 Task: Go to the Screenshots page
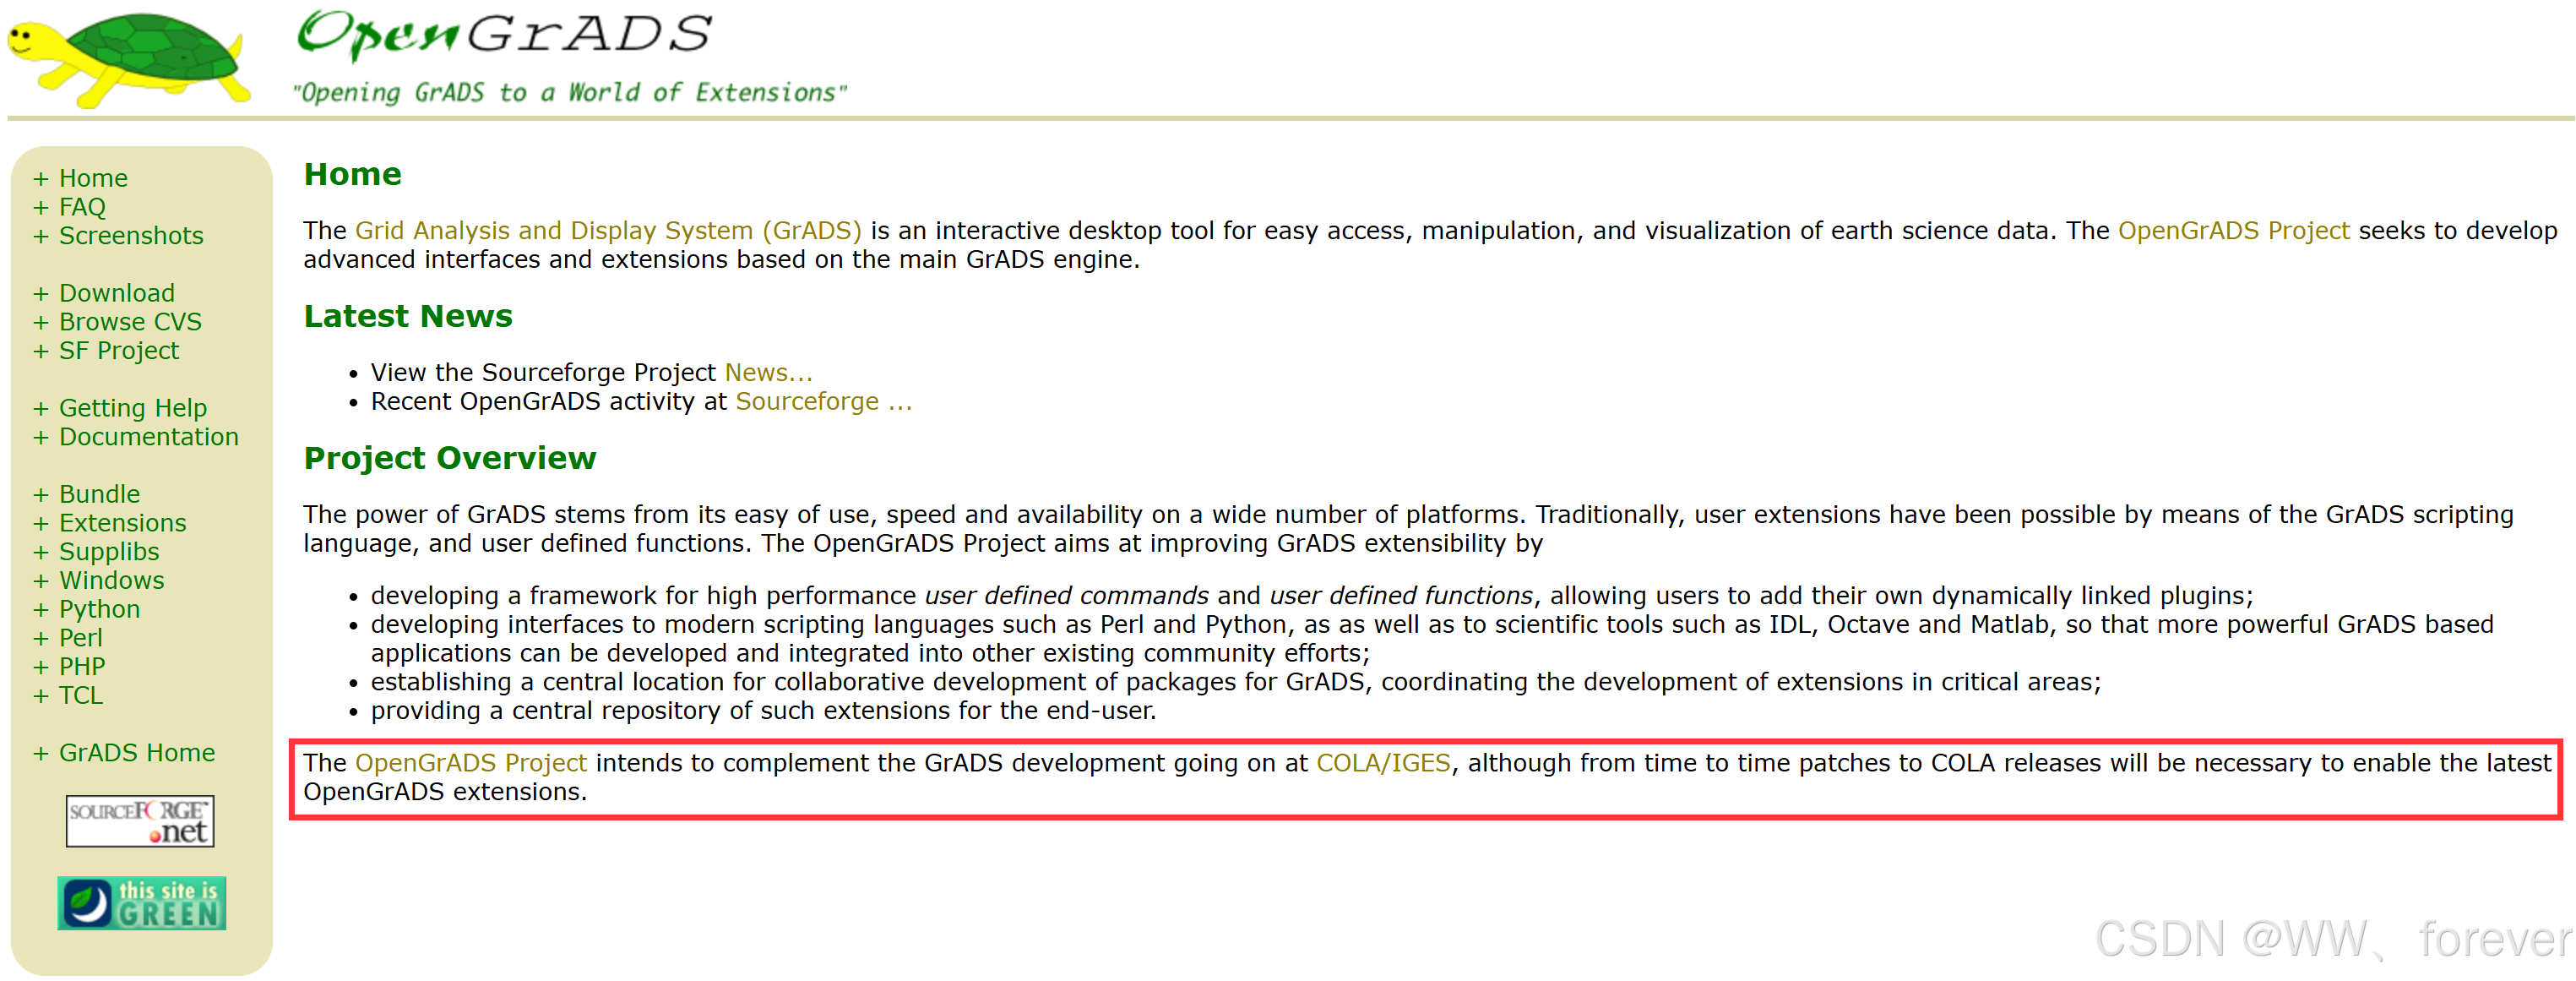coord(130,236)
